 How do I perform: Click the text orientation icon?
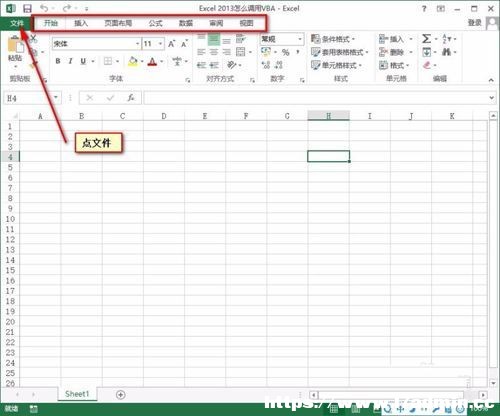click(232, 64)
